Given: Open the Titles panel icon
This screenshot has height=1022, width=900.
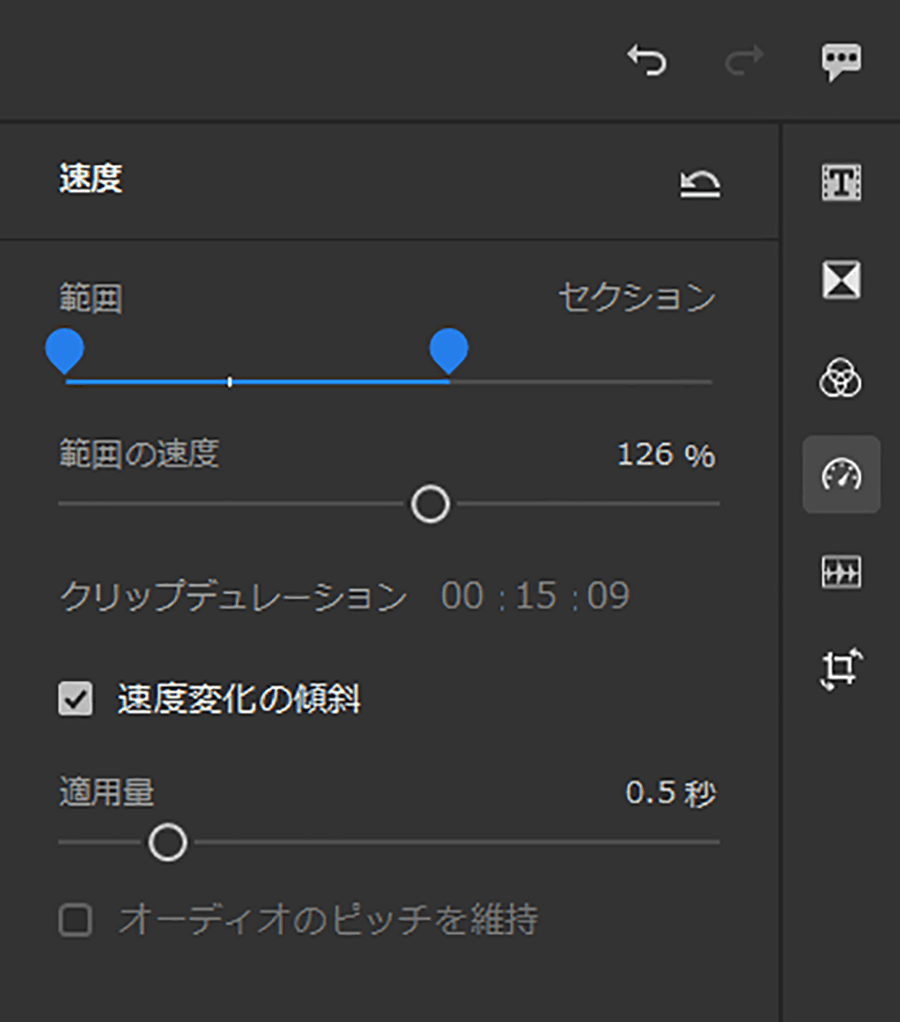Looking at the screenshot, I should coord(841,182).
